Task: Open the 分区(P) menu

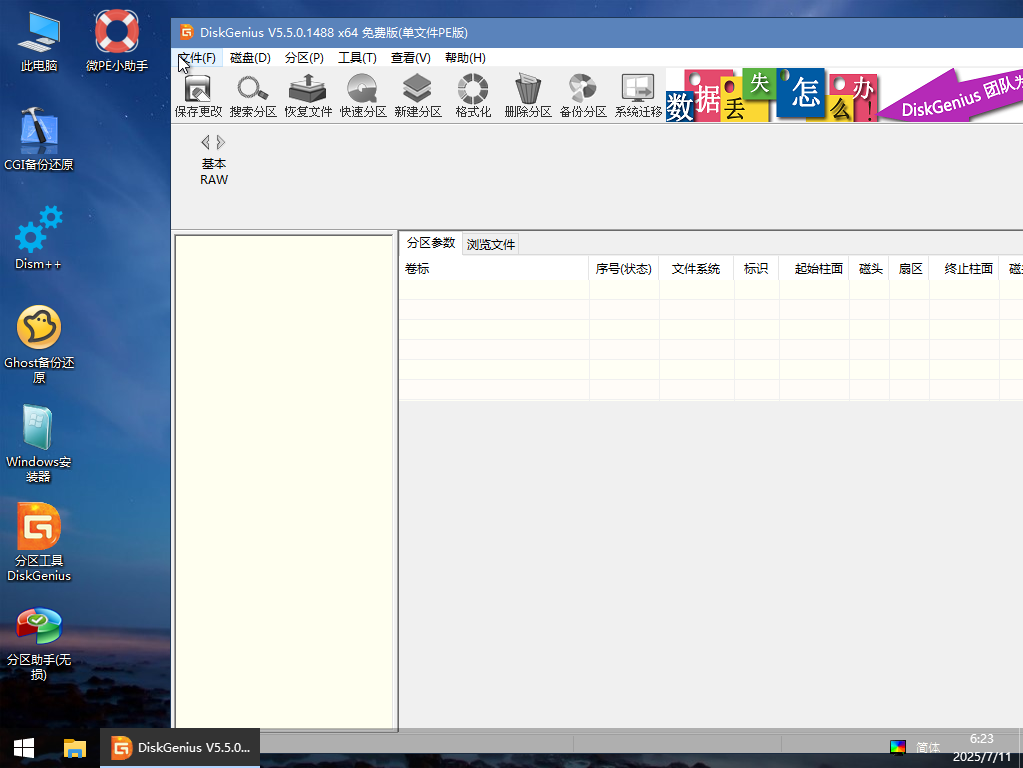Action: pos(304,57)
